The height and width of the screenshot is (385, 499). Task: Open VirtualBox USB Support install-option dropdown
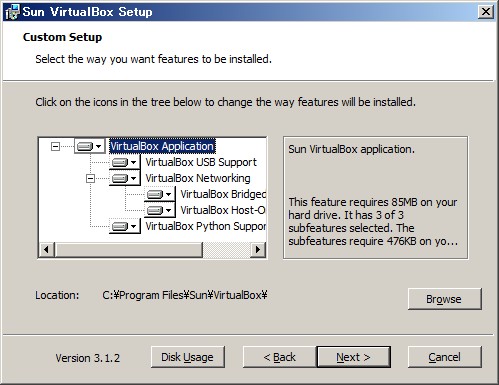click(125, 162)
